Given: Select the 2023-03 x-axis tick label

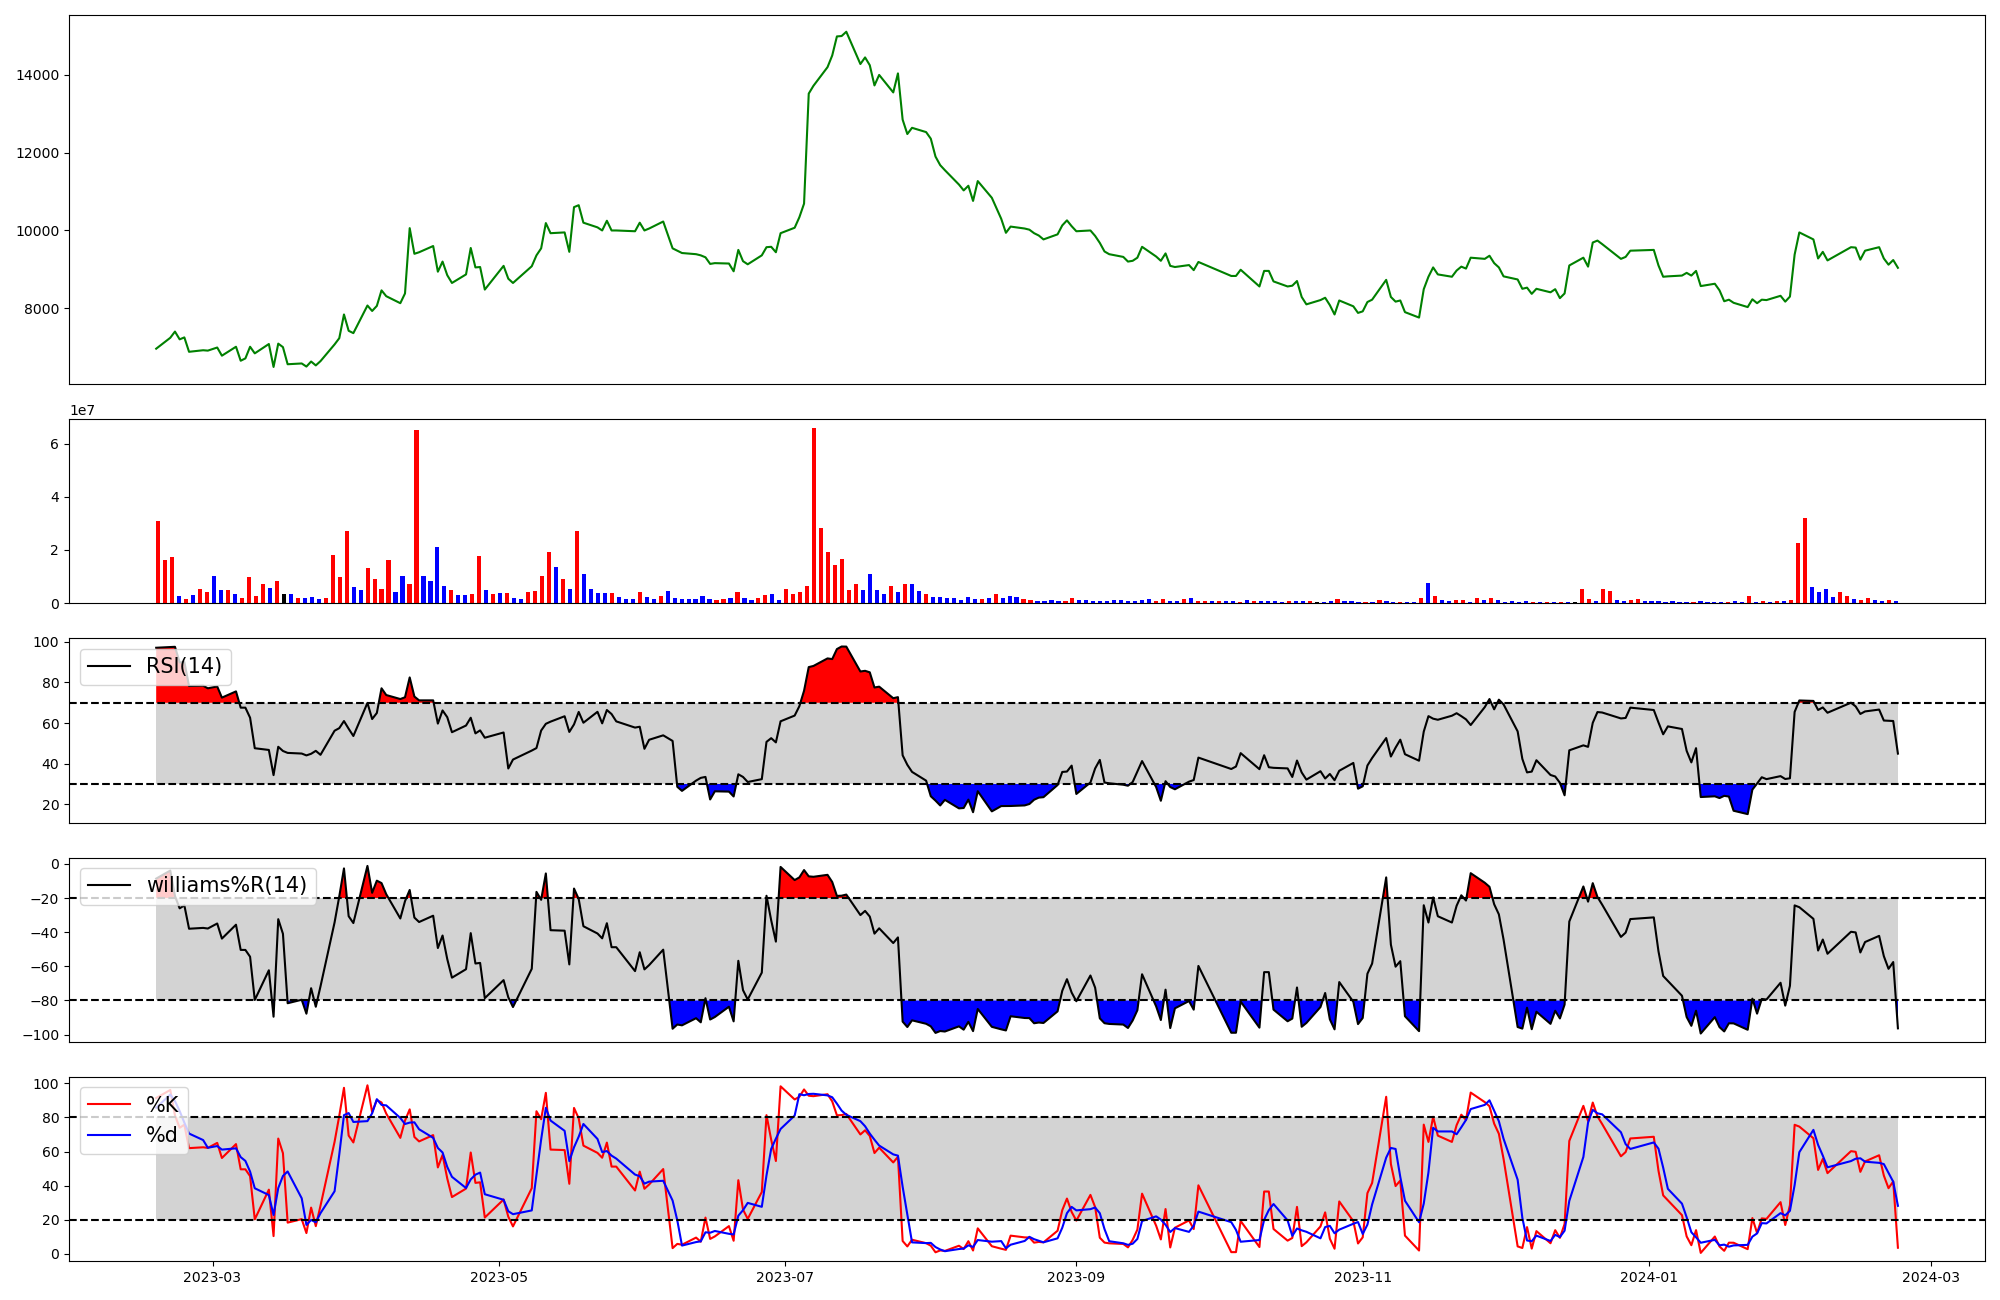Looking at the screenshot, I should pyautogui.click(x=212, y=1277).
